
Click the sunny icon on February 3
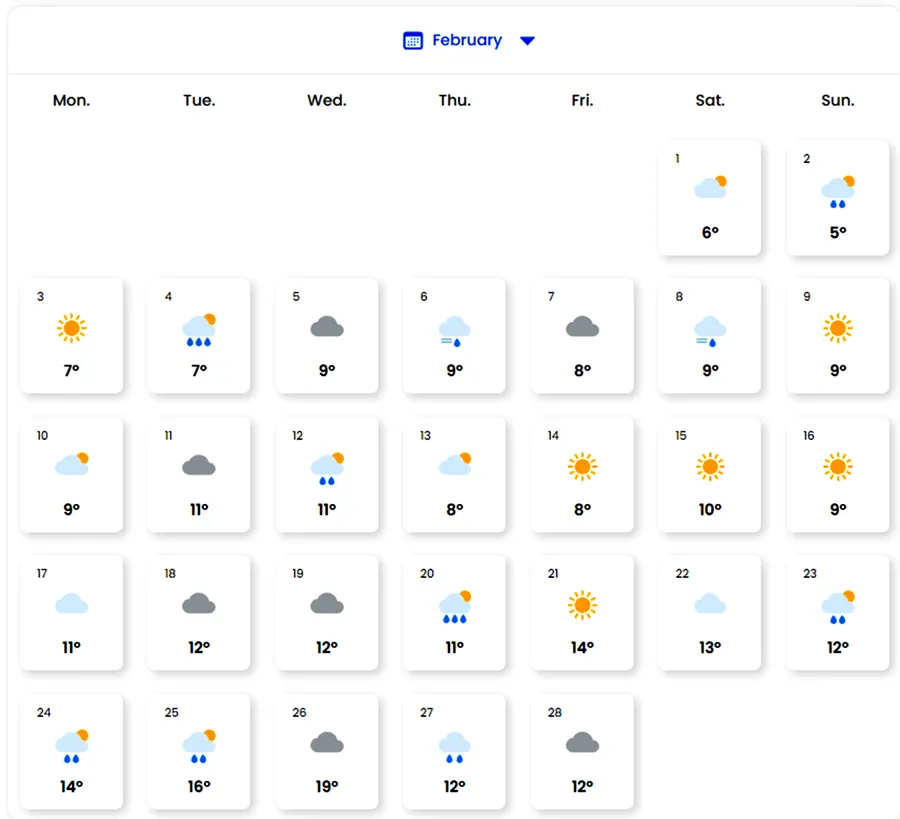[x=71, y=327]
